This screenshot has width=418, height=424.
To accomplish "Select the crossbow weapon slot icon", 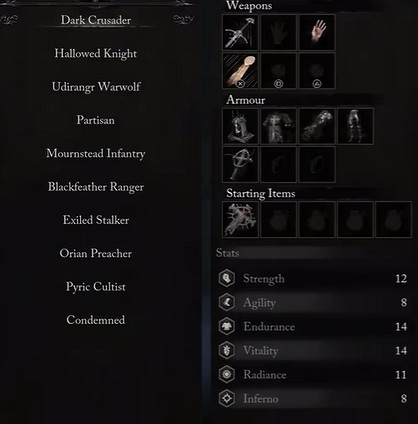I will coord(240,32).
